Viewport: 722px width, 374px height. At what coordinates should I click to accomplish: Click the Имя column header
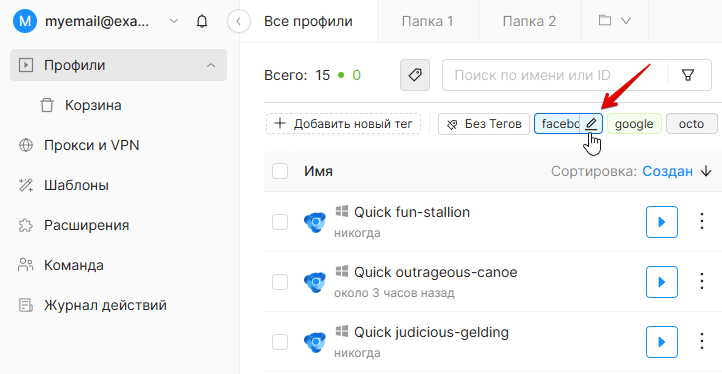coord(318,172)
